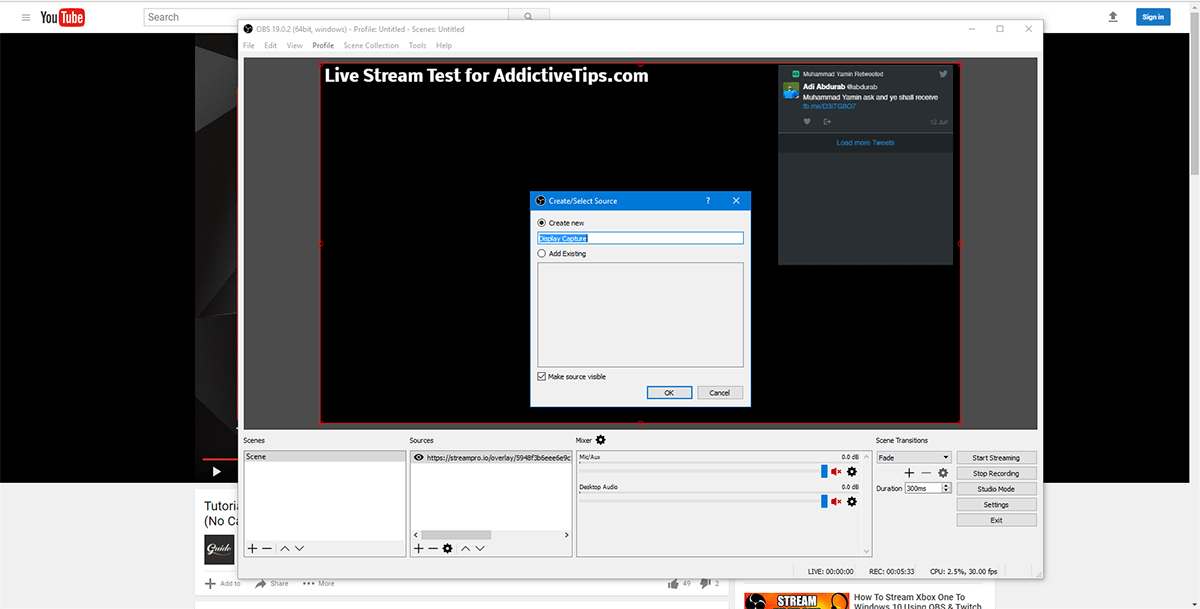Viewport: 1200px width, 609px height.
Task: Move source down arrow in Sources panel
Action: 480,548
